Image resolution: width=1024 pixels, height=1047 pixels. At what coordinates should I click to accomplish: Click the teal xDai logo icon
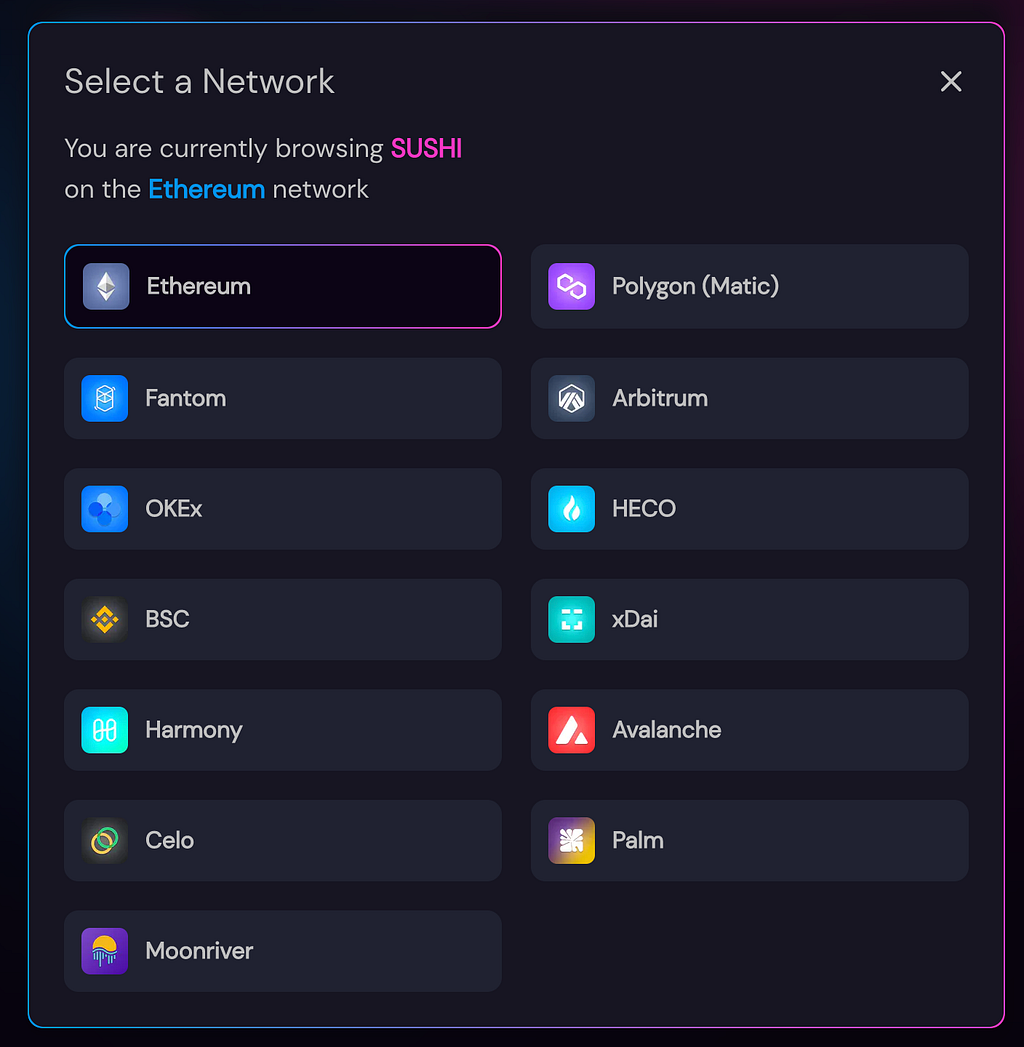tap(571, 620)
